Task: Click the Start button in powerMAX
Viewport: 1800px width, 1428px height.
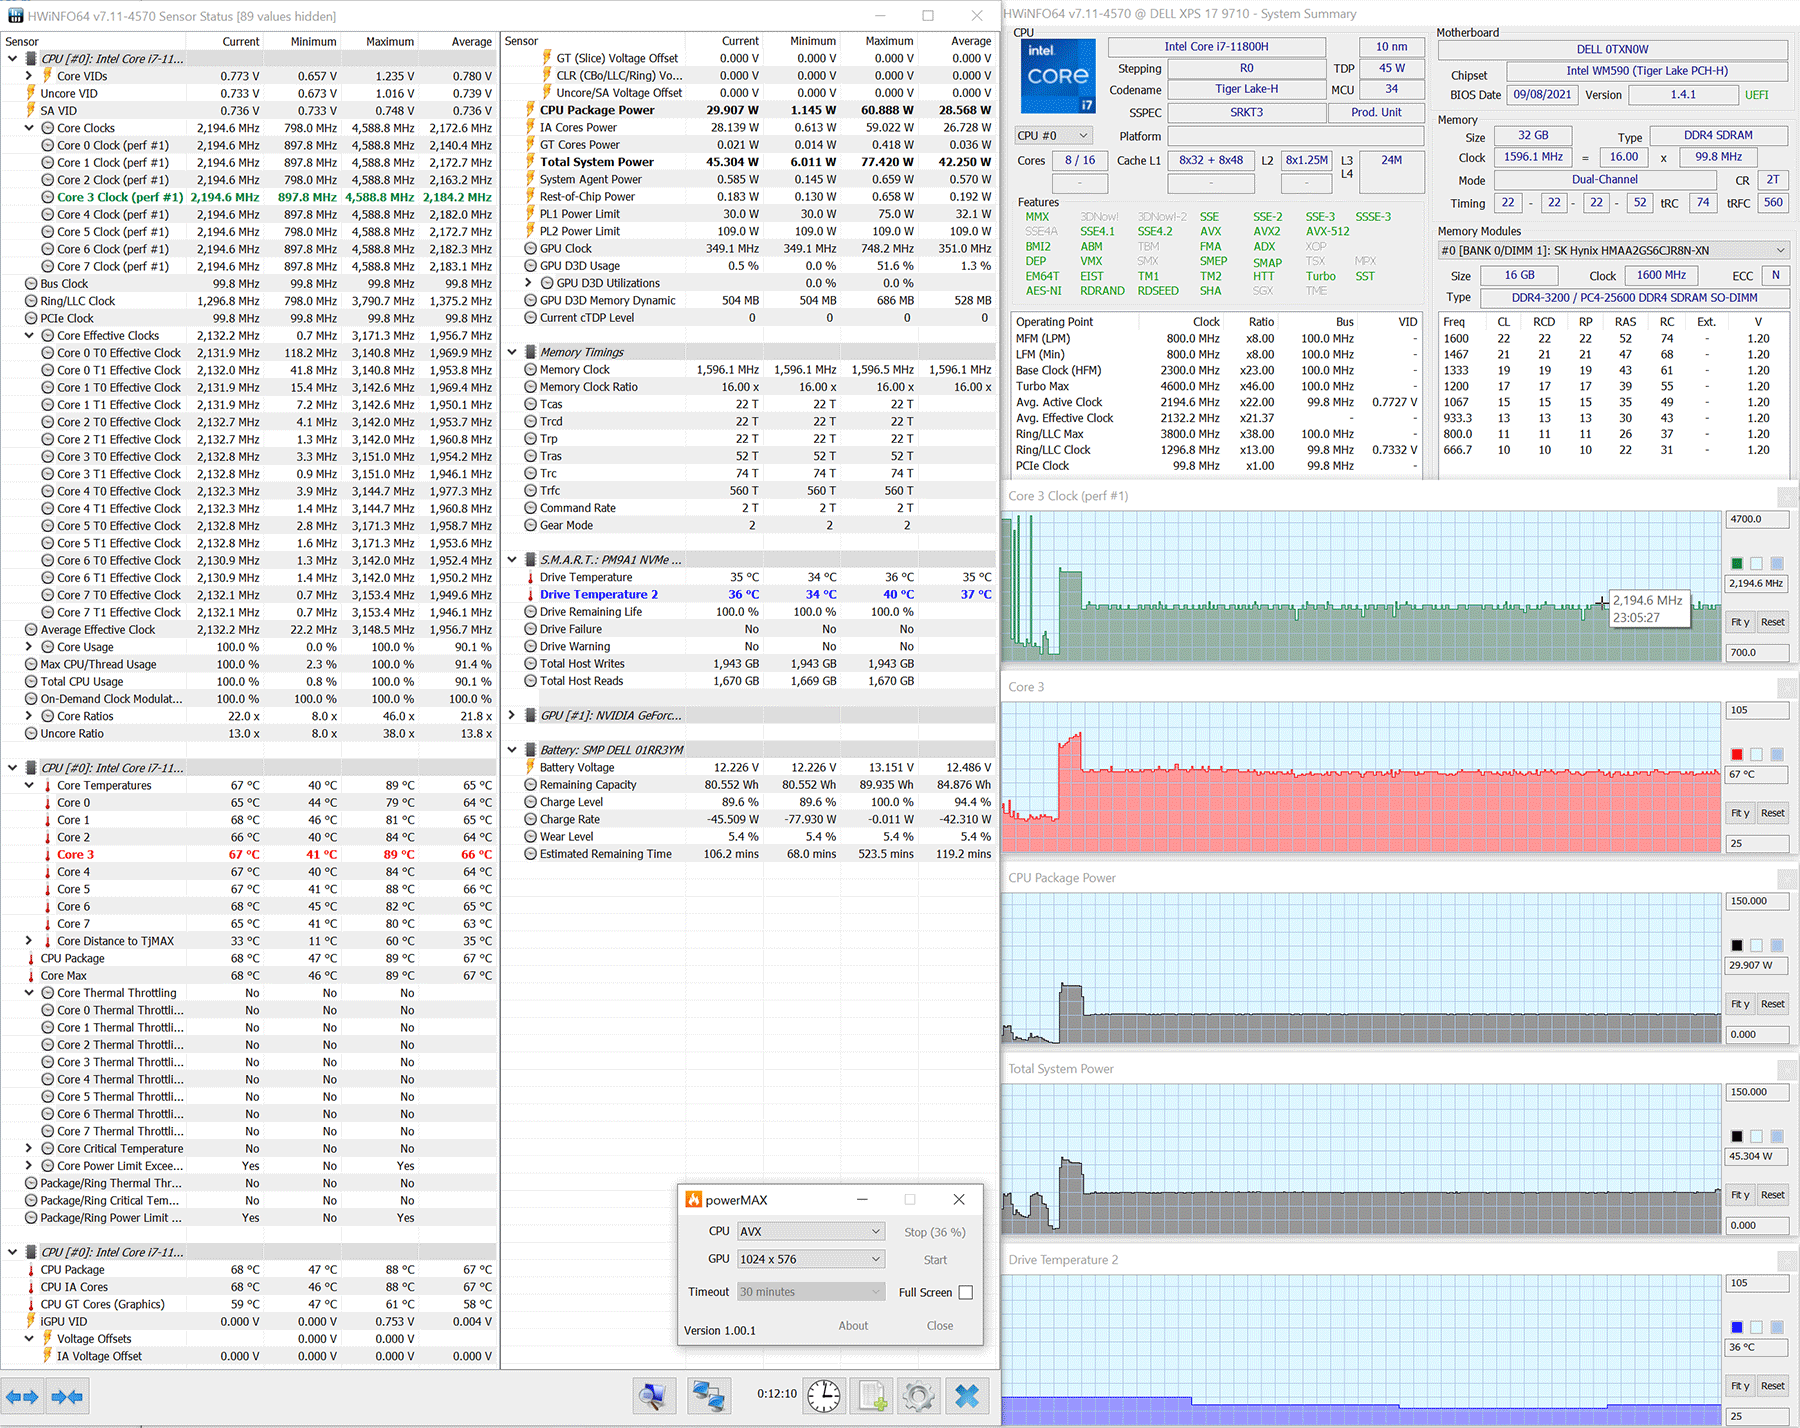Action: coord(935,1260)
